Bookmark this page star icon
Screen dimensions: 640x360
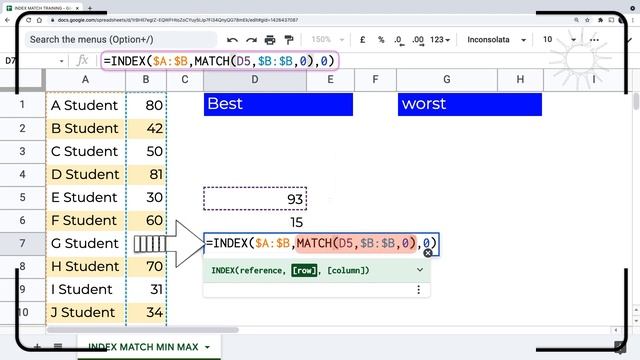click(587, 20)
